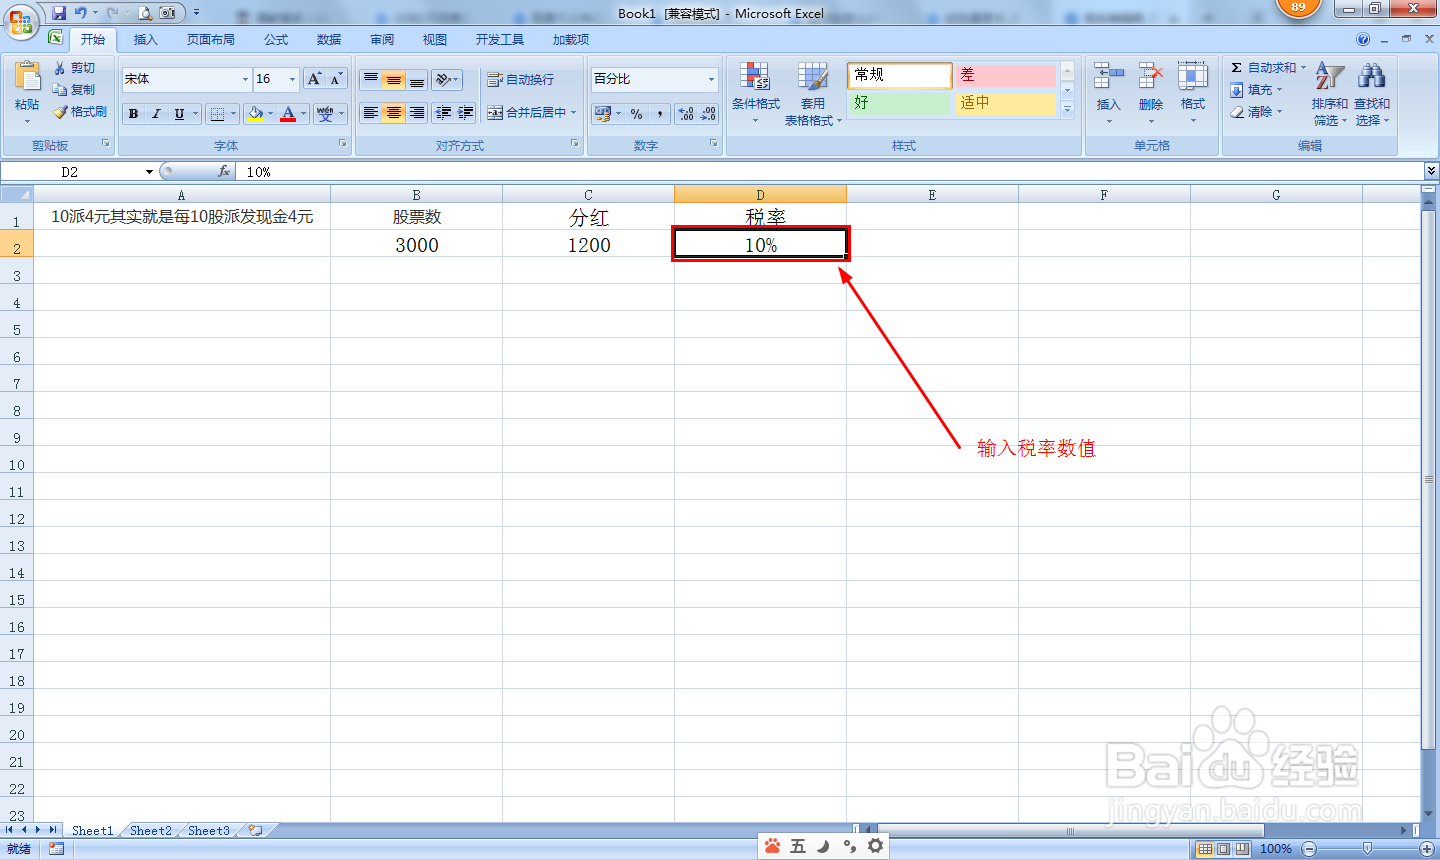This screenshot has height=860, width=1440.
Task: Switch to the Sheet2 worksheet tab
Action: point(151,831)
